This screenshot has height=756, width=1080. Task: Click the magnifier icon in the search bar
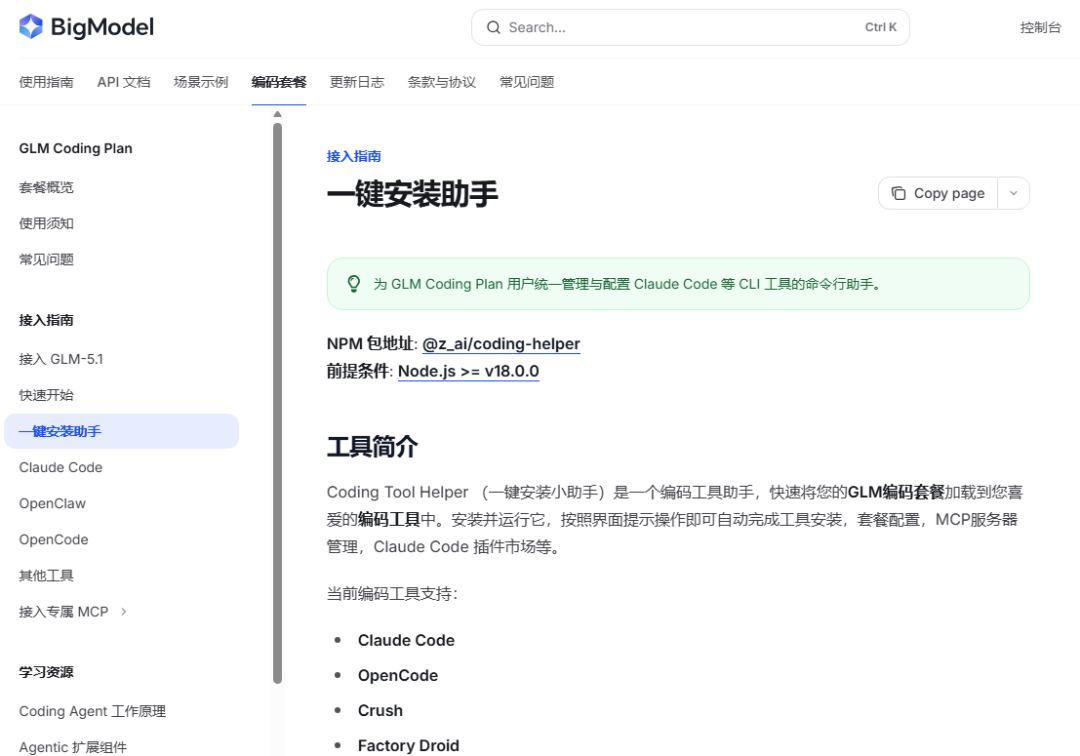[x=494, y=27]
